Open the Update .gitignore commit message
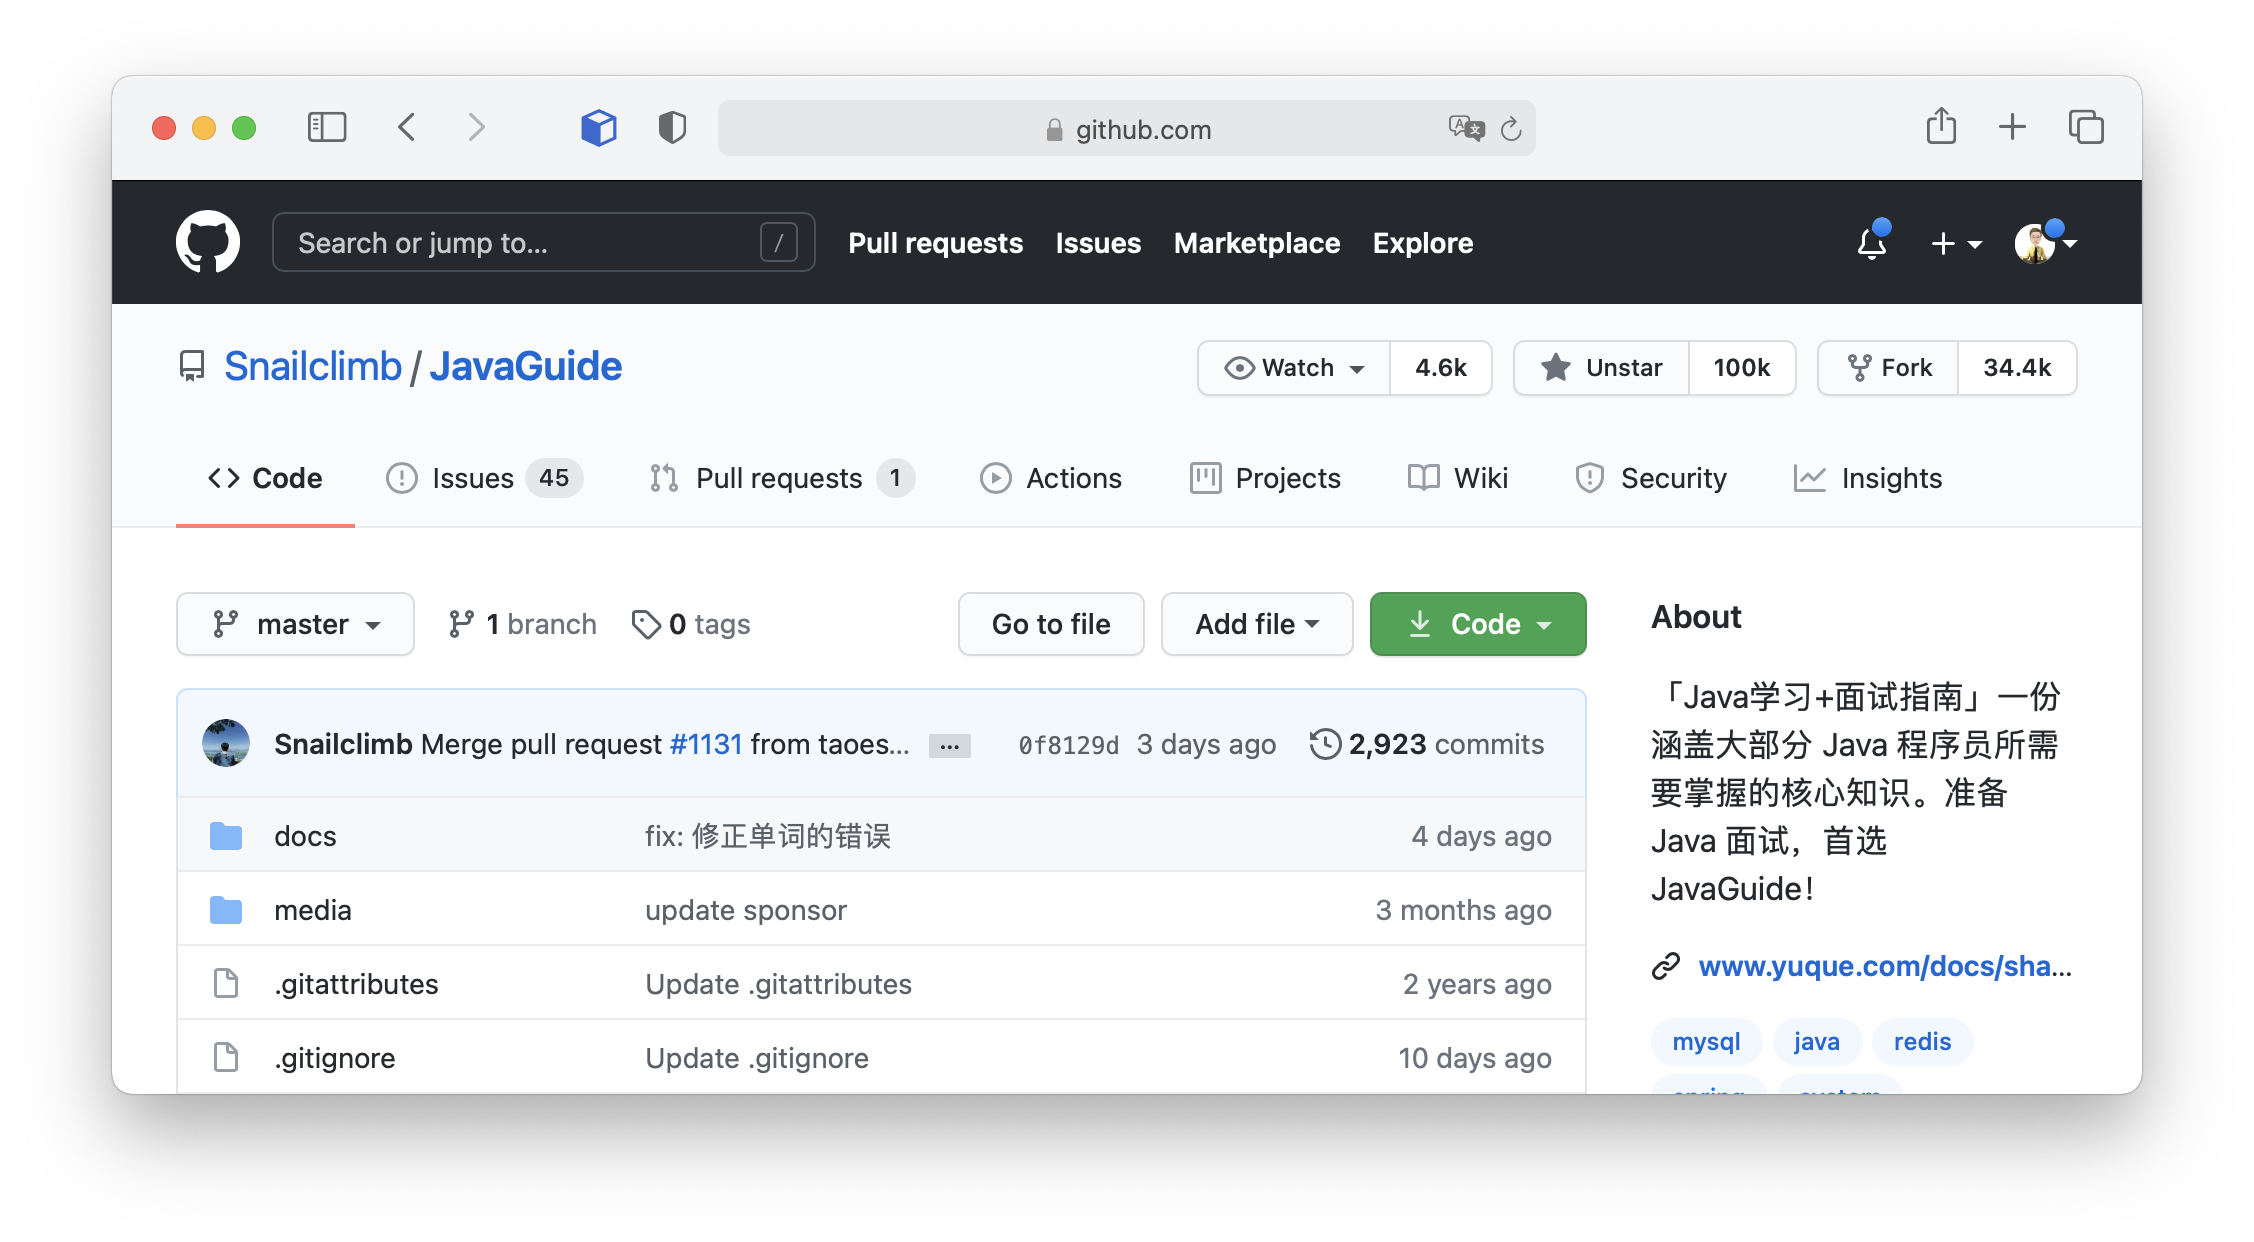This screenshot has height=1242, width=2254. 757,1058
